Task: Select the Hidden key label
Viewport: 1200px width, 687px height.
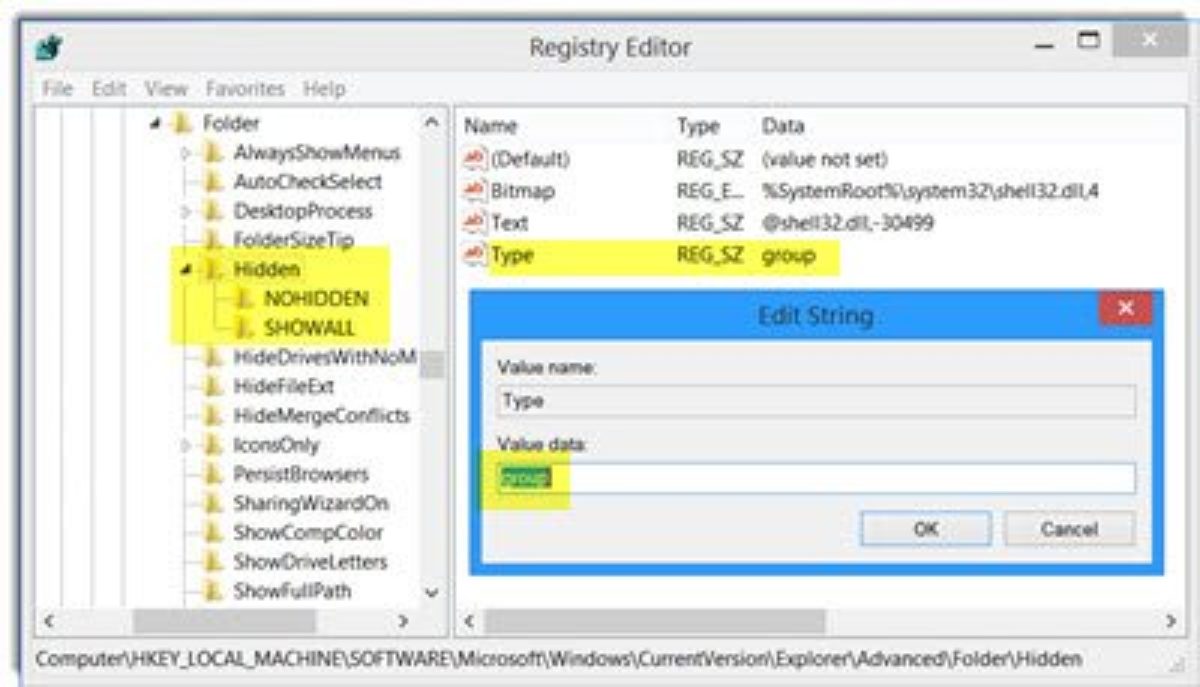Action: coord(266,270)
